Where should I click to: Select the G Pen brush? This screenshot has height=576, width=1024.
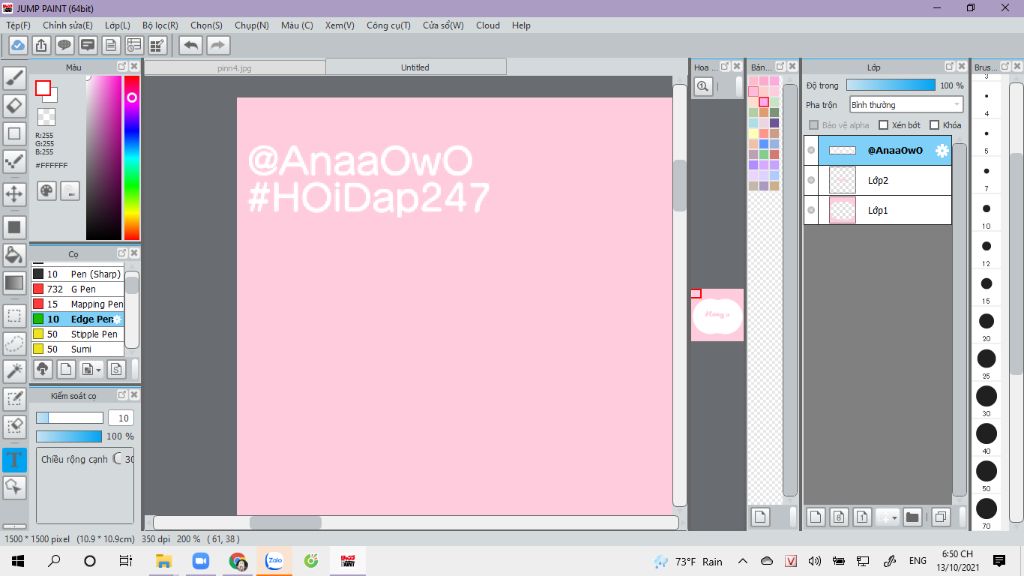tap(78, 289)
